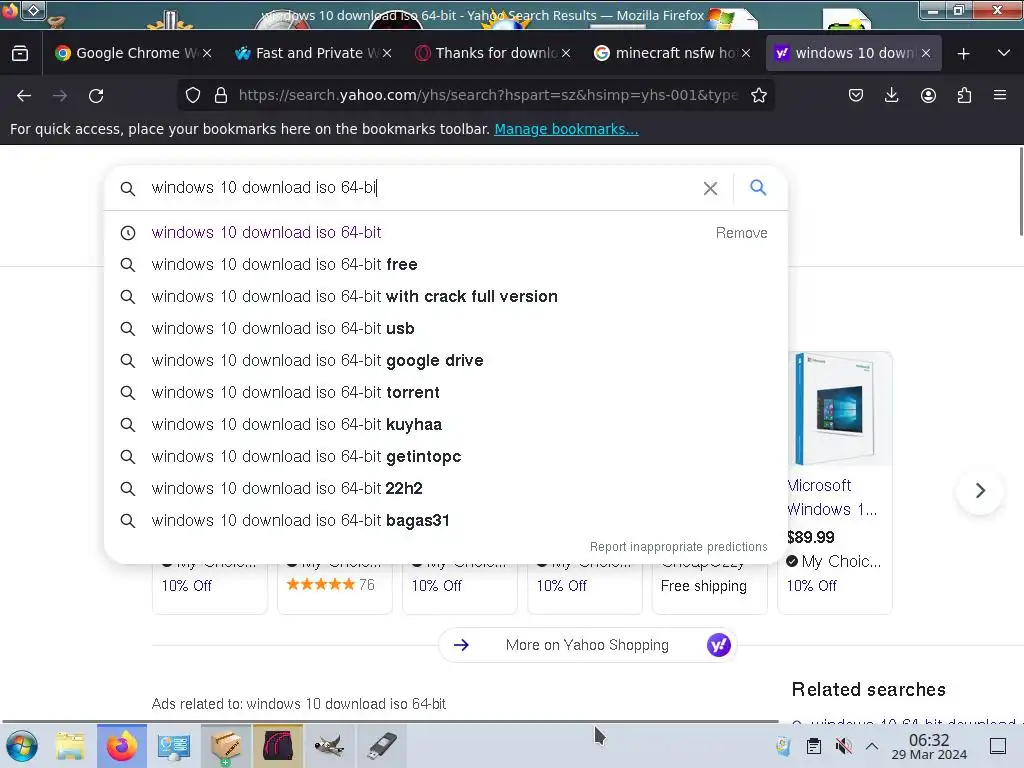Open the clipboard tray icon

[814, 746]
